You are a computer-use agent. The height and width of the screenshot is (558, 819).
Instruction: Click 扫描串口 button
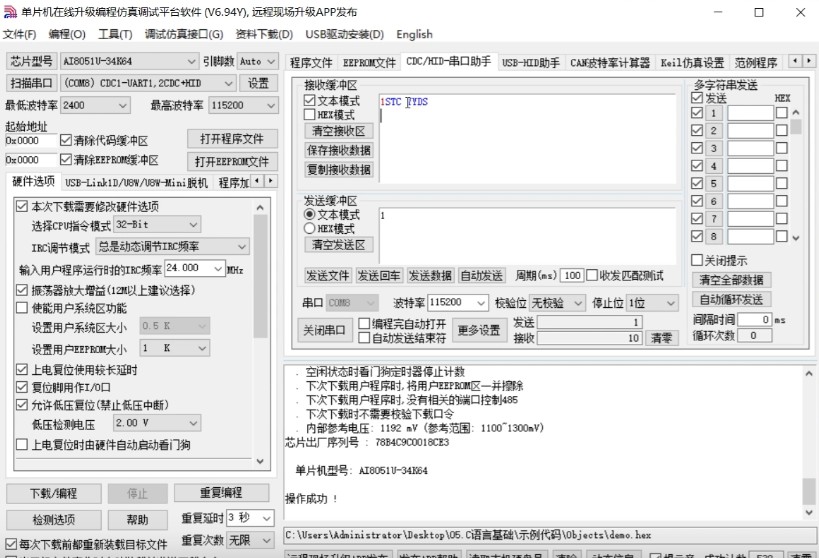(x=31, y=84)
